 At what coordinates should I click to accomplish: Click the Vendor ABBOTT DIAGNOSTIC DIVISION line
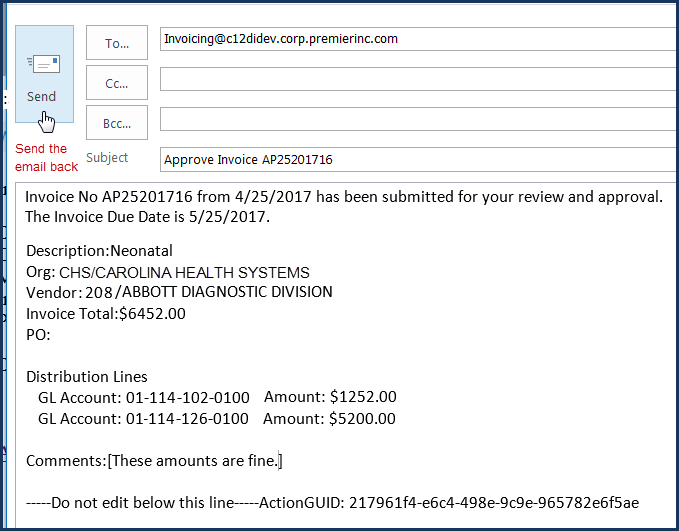pos(179,292)
